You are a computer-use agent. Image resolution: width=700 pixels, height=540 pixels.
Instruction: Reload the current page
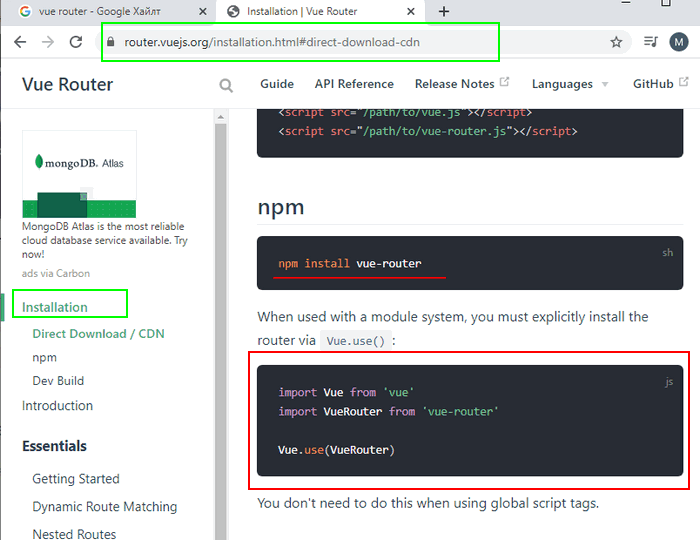pyautogui.click(x=76, y=42)
